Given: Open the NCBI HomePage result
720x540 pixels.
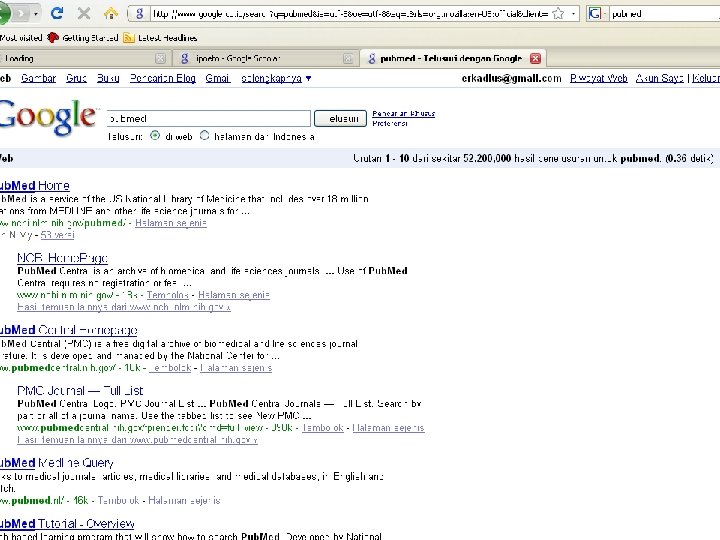Looking at the screenshot, I should pos(62,258).
